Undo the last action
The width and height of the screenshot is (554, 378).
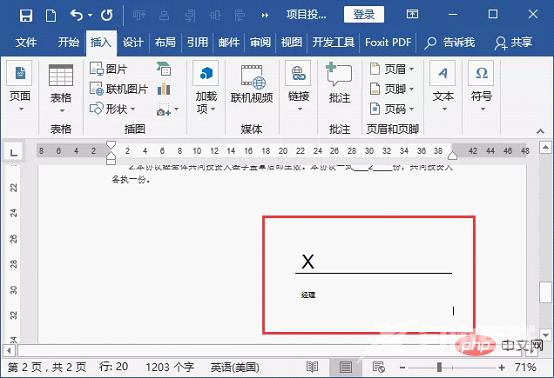click(x=76, y=15)
